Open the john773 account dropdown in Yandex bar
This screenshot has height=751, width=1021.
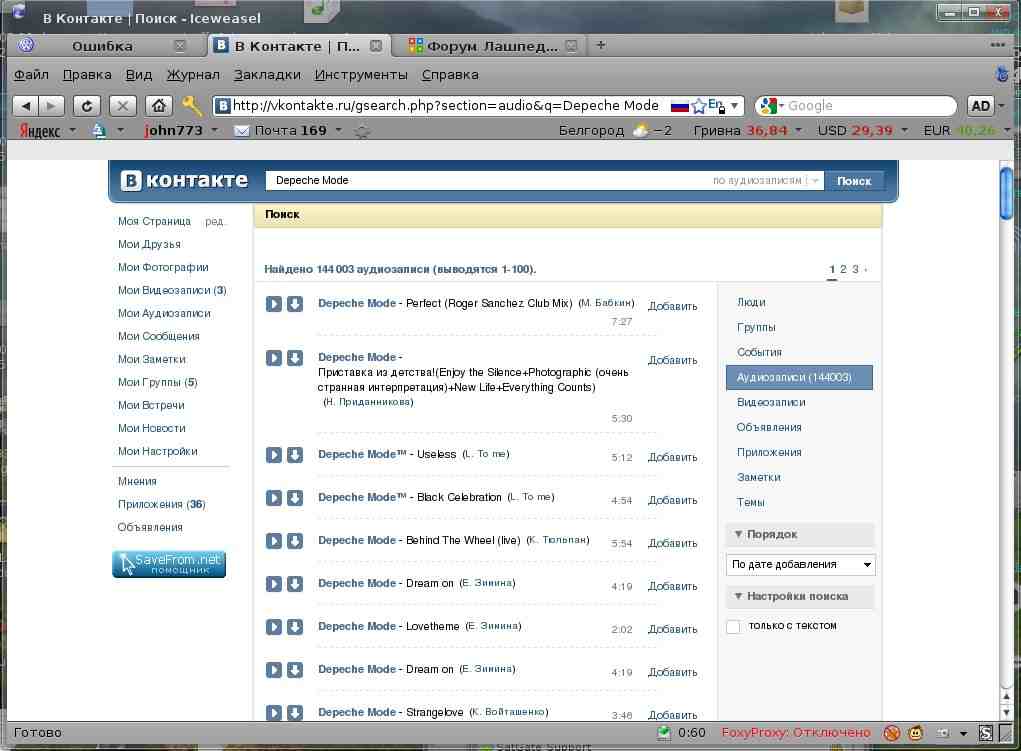pyautogui.click(x=214, y=130)
